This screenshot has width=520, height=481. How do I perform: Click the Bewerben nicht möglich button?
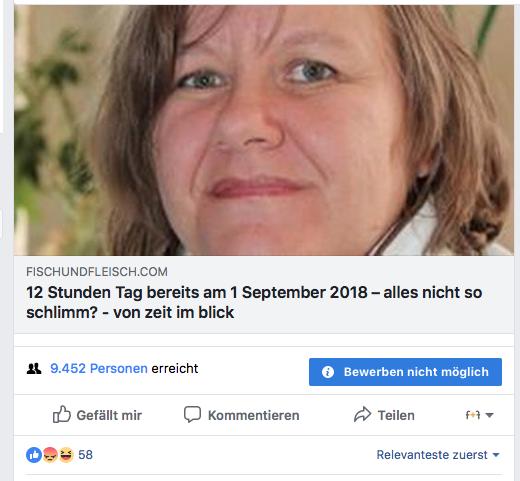coord(405,372)
